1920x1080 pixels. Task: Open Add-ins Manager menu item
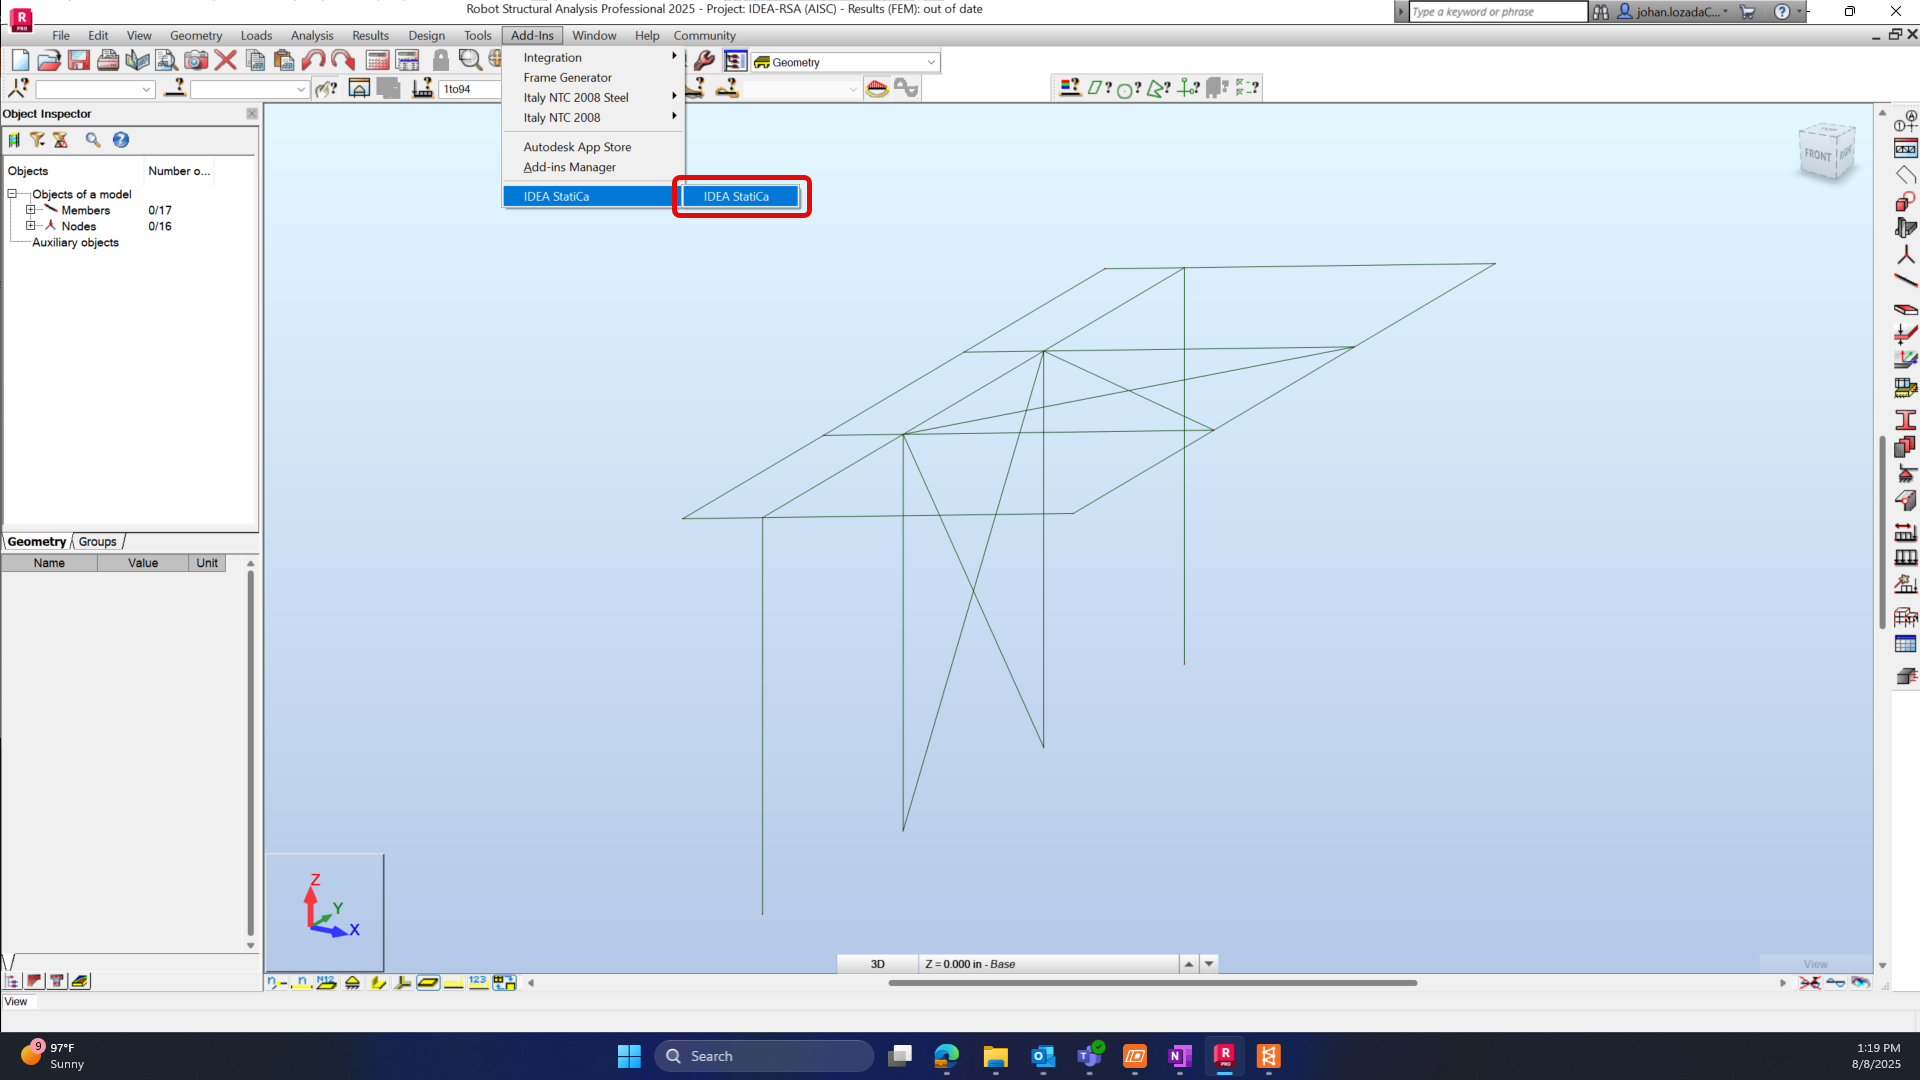point(569,167)
